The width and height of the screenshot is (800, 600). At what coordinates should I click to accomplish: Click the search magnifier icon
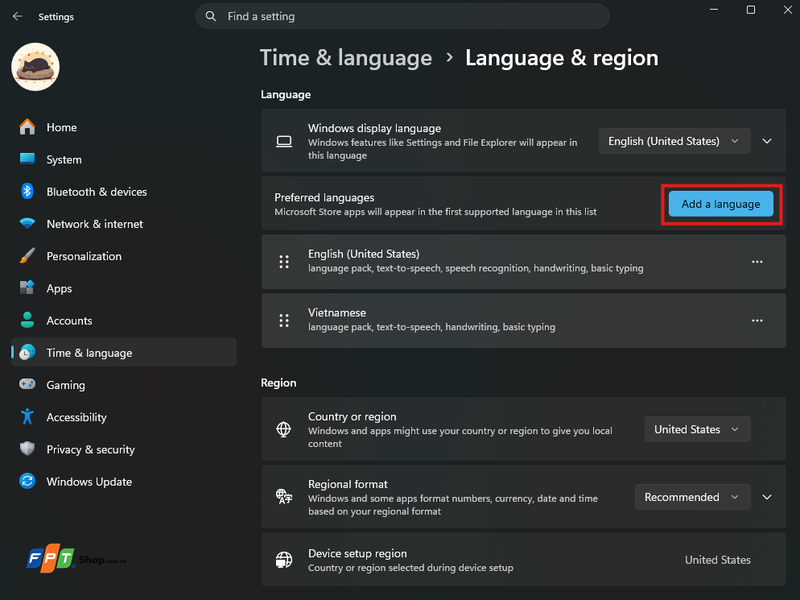point(211,16)
